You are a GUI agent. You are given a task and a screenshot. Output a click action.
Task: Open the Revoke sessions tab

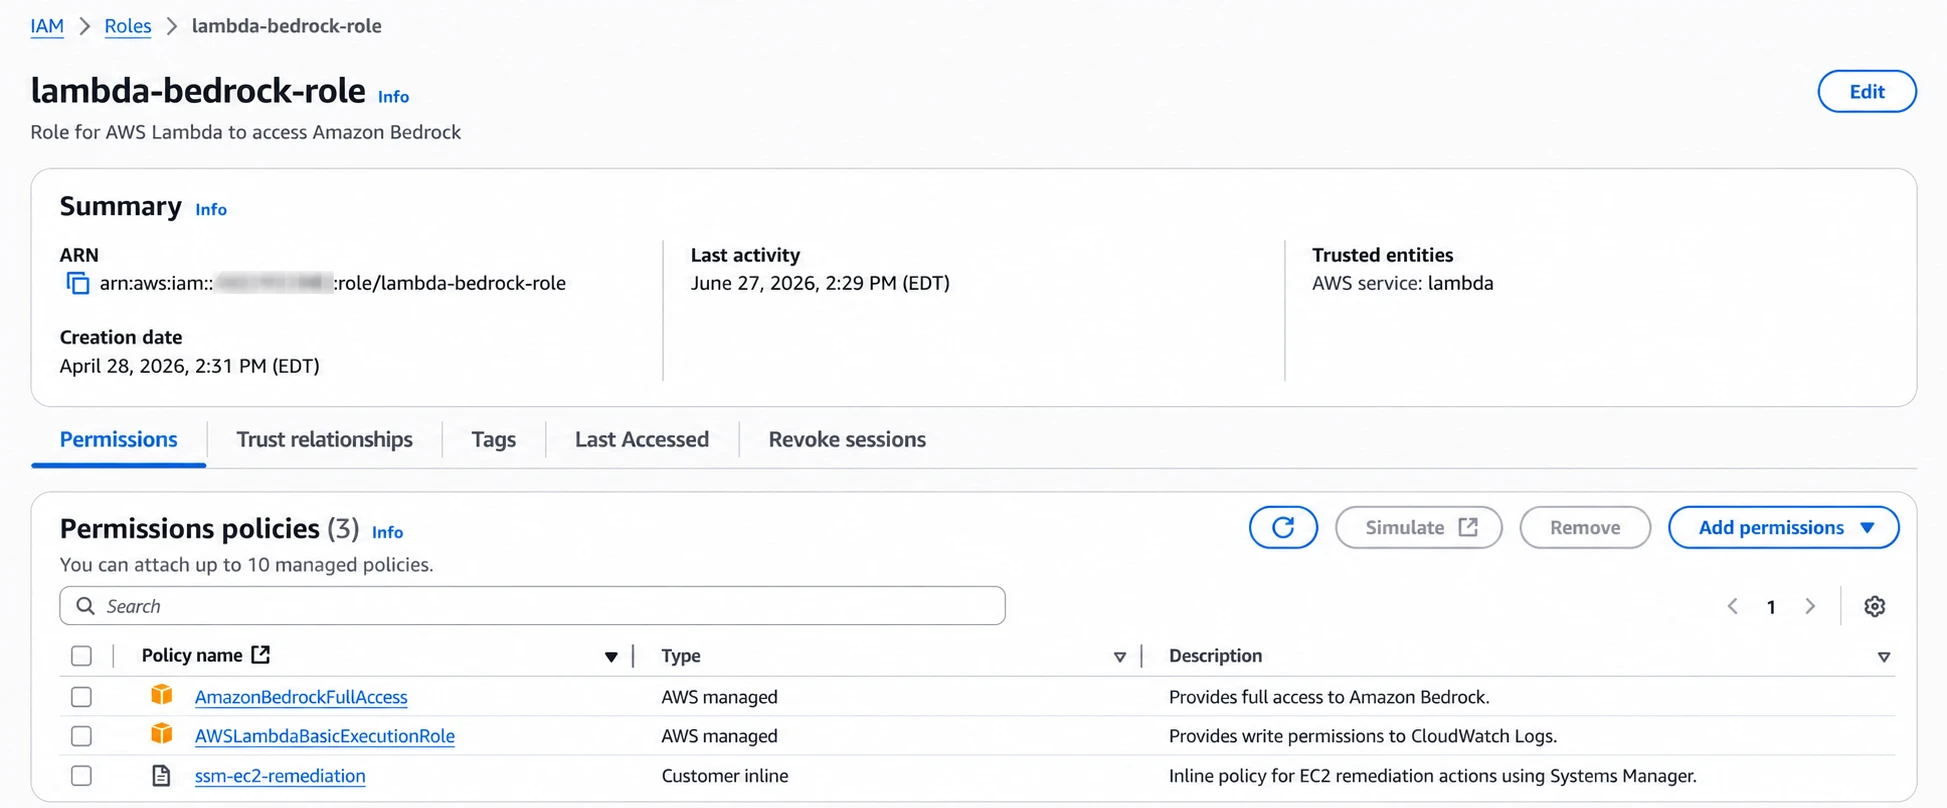click(x=847, y=439)
